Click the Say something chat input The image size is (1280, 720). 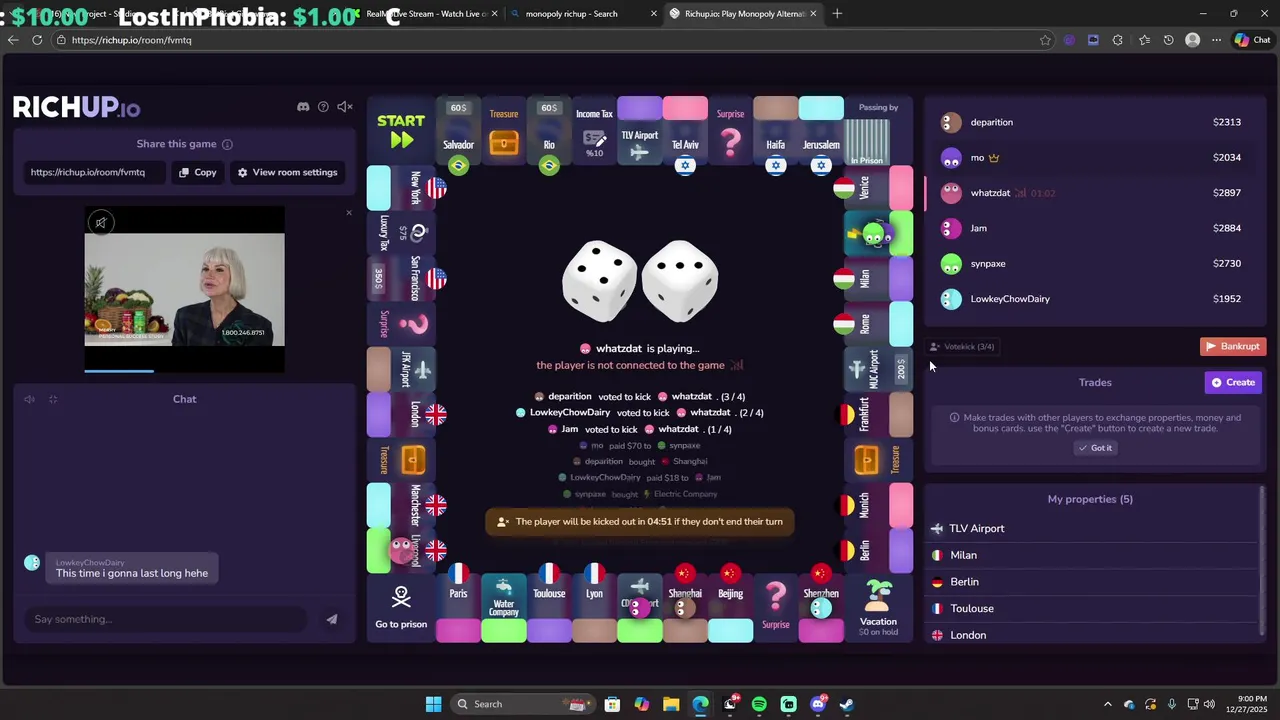coord(165,619)
